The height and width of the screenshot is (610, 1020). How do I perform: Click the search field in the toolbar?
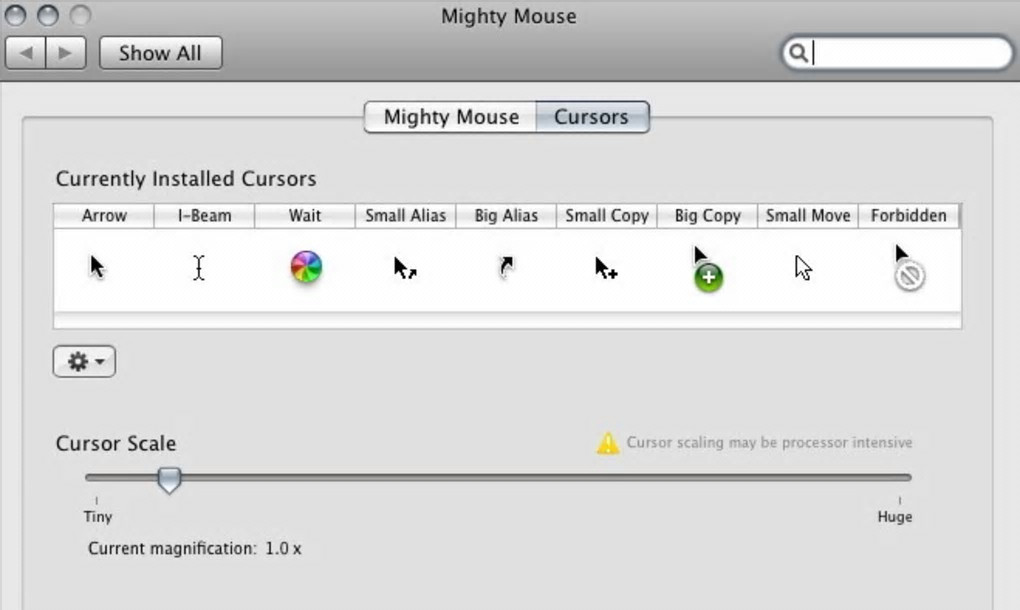(905, 53)
